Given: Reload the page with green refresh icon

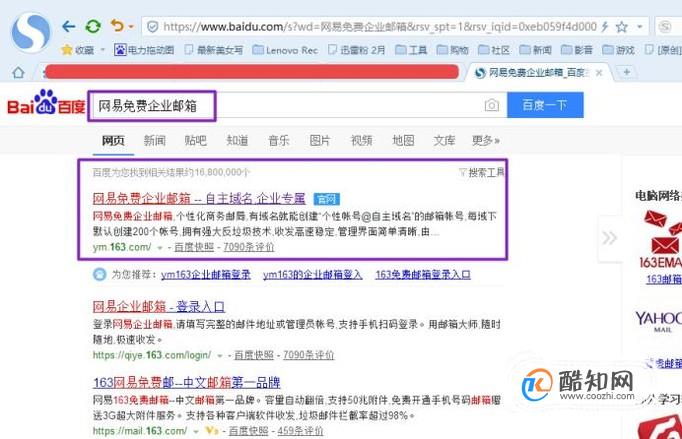Looking at the screenshot, I should point(93,27).
